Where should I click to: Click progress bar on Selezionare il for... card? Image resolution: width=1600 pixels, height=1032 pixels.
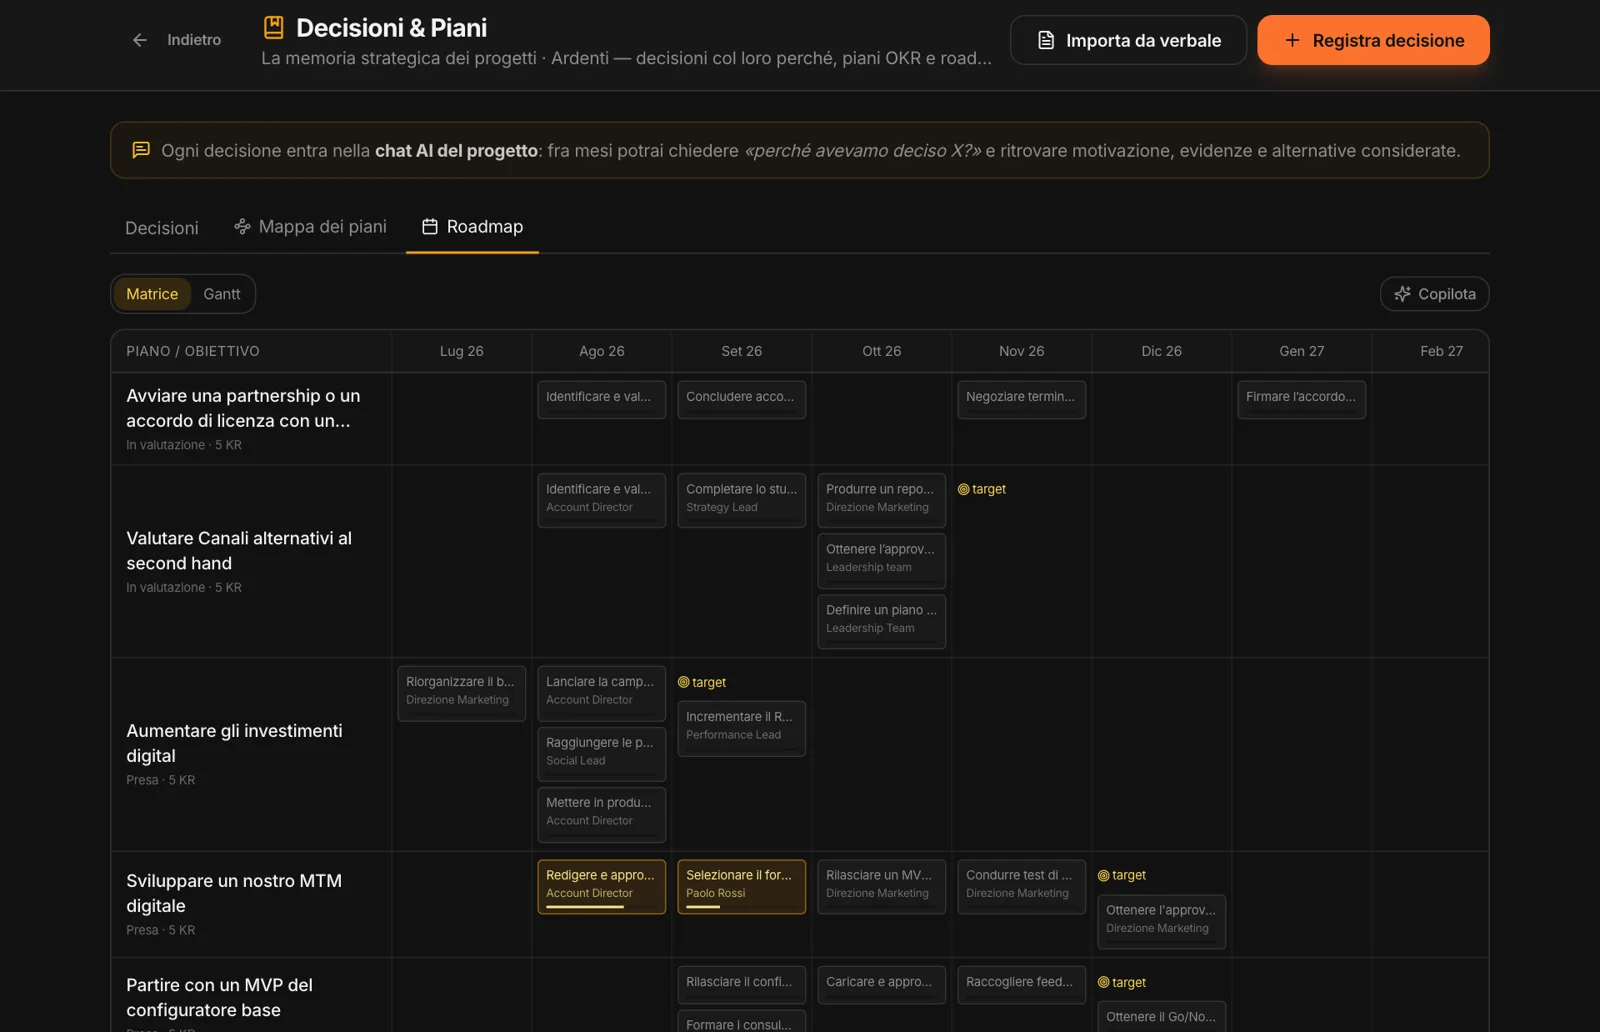tap(741, 907)
